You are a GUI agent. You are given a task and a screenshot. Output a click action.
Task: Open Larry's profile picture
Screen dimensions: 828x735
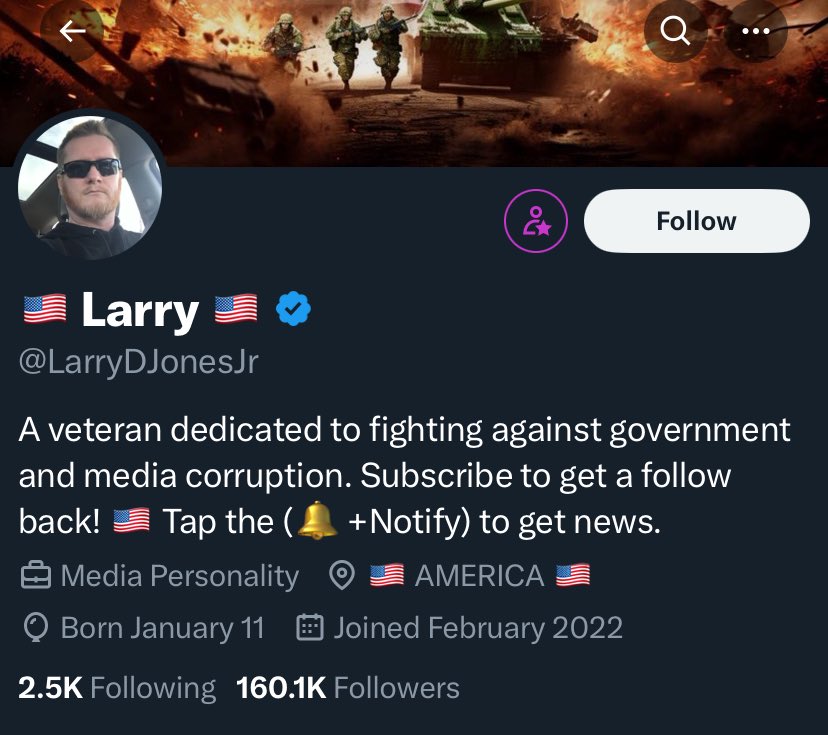pyautogui.click(x=90, y=187)
